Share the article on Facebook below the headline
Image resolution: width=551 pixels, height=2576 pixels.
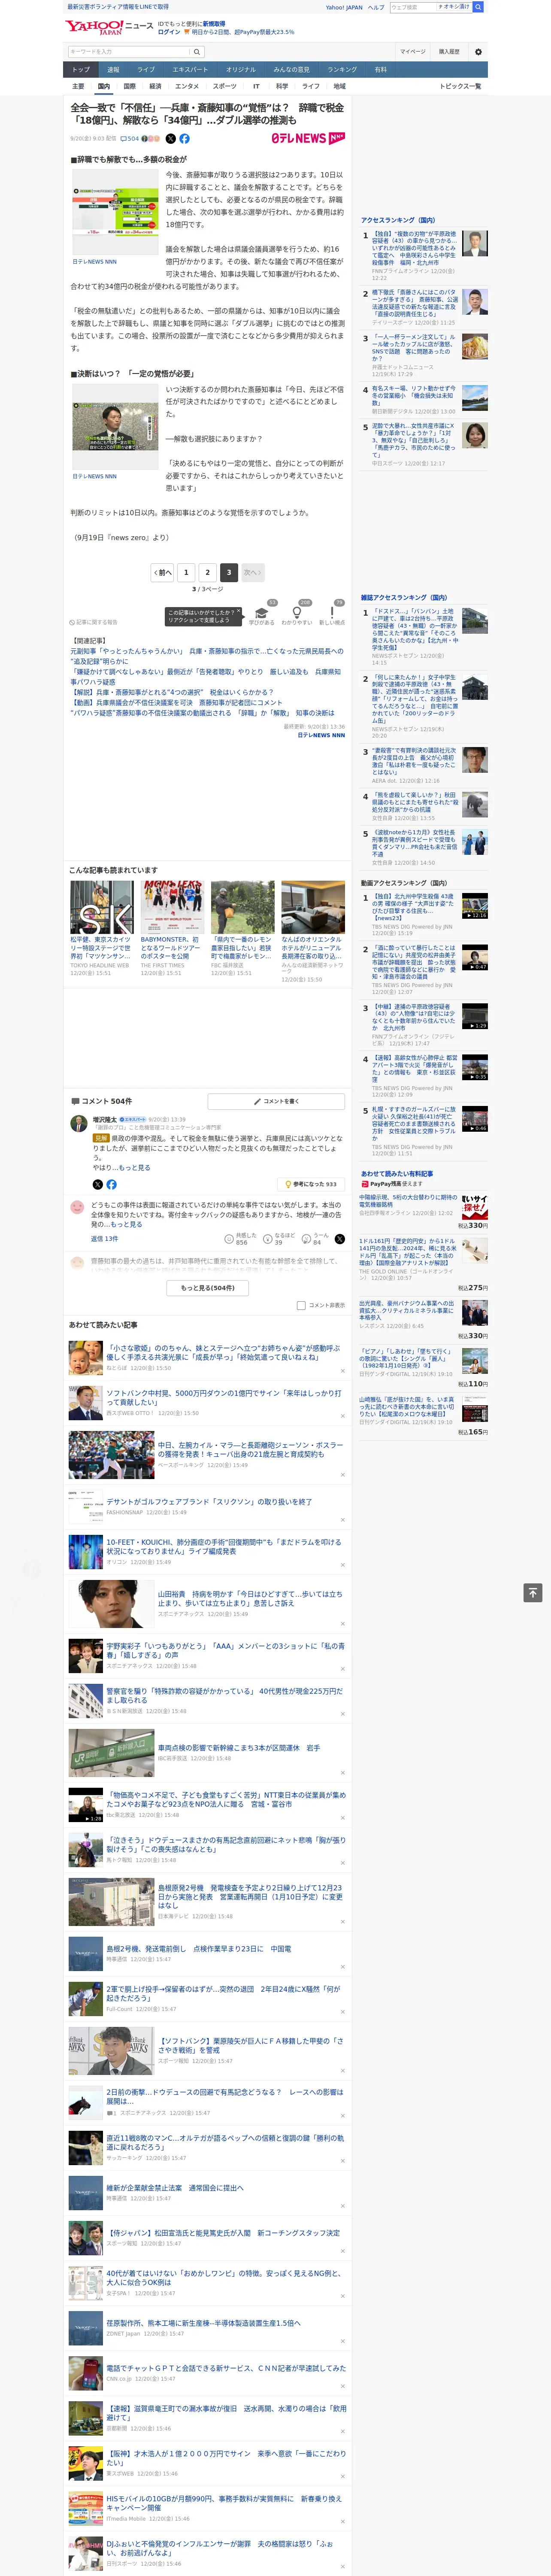(x=184, y=139)
